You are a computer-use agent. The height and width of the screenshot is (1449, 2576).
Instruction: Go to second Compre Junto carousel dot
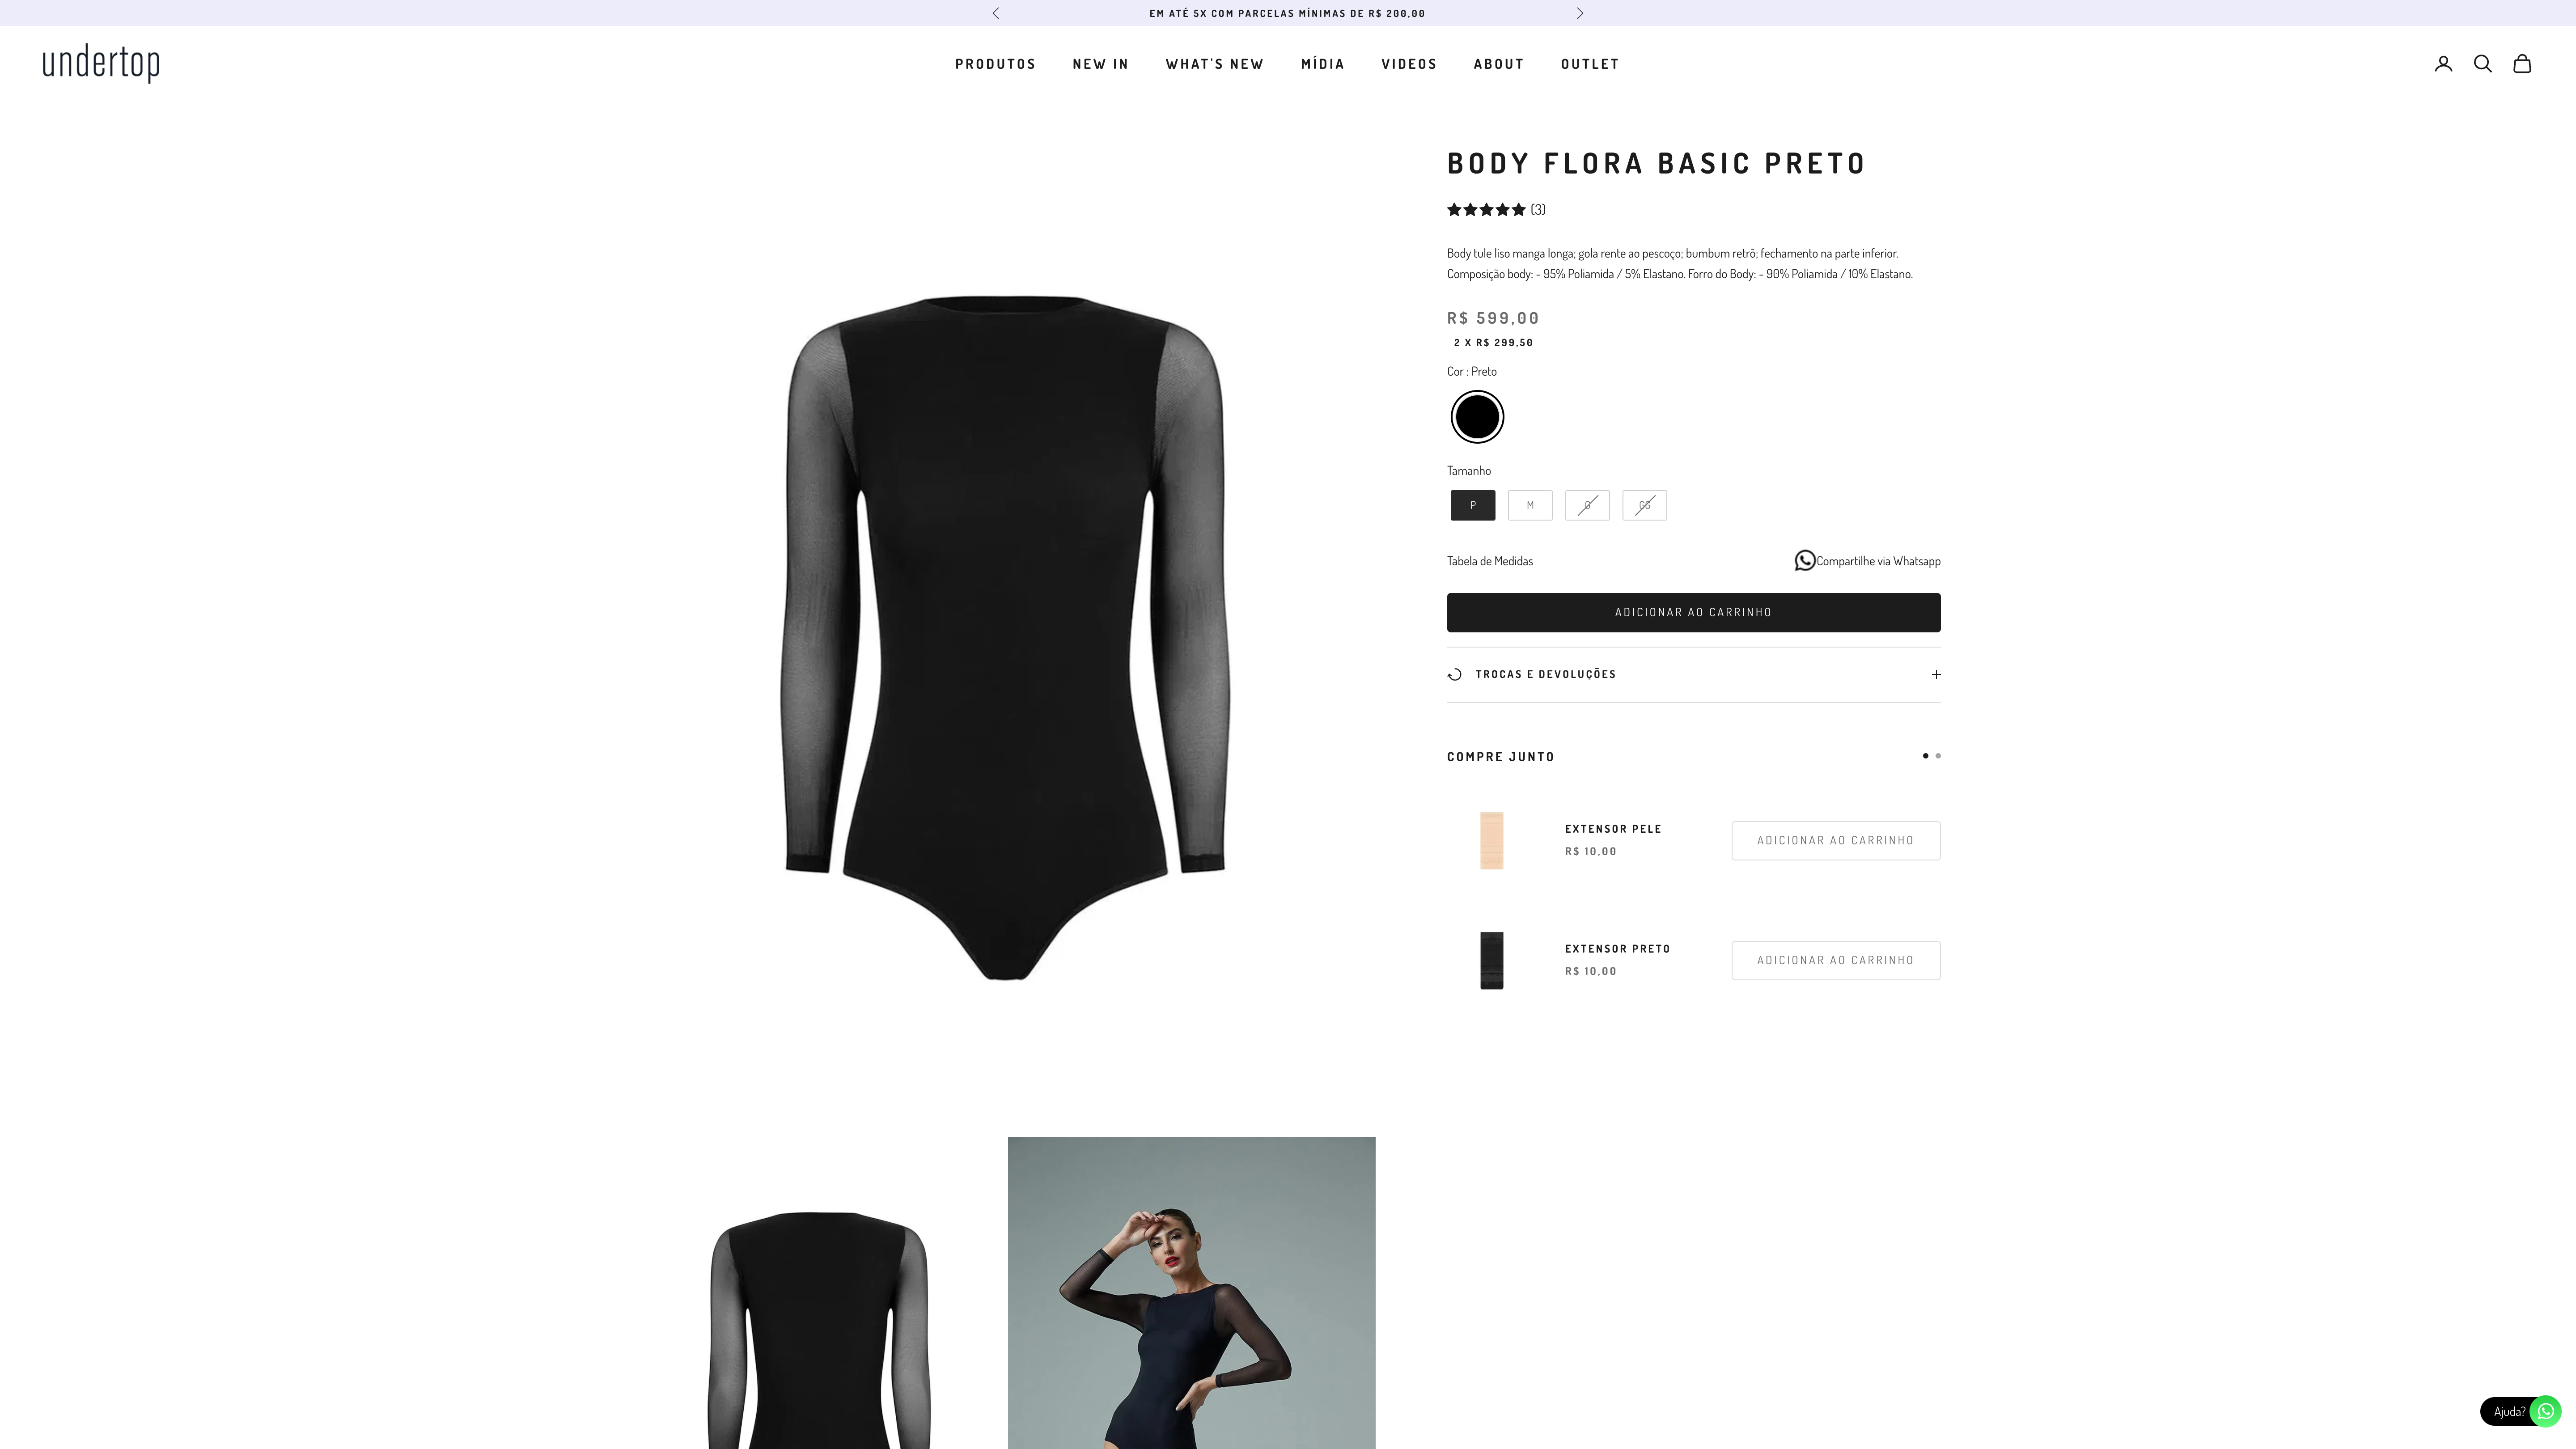(x=1938, y=756)
